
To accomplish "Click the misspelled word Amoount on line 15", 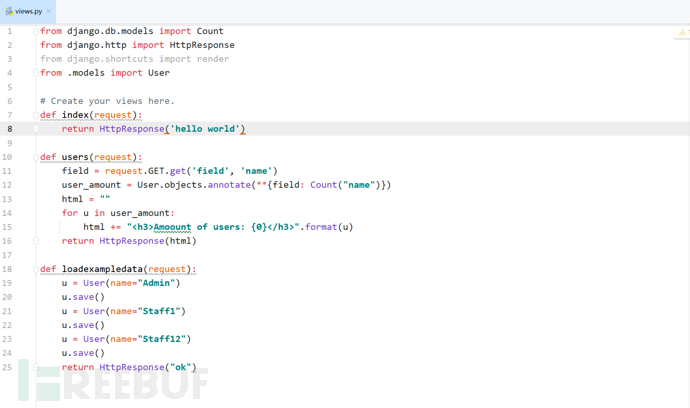I will (x=172, y=227).
